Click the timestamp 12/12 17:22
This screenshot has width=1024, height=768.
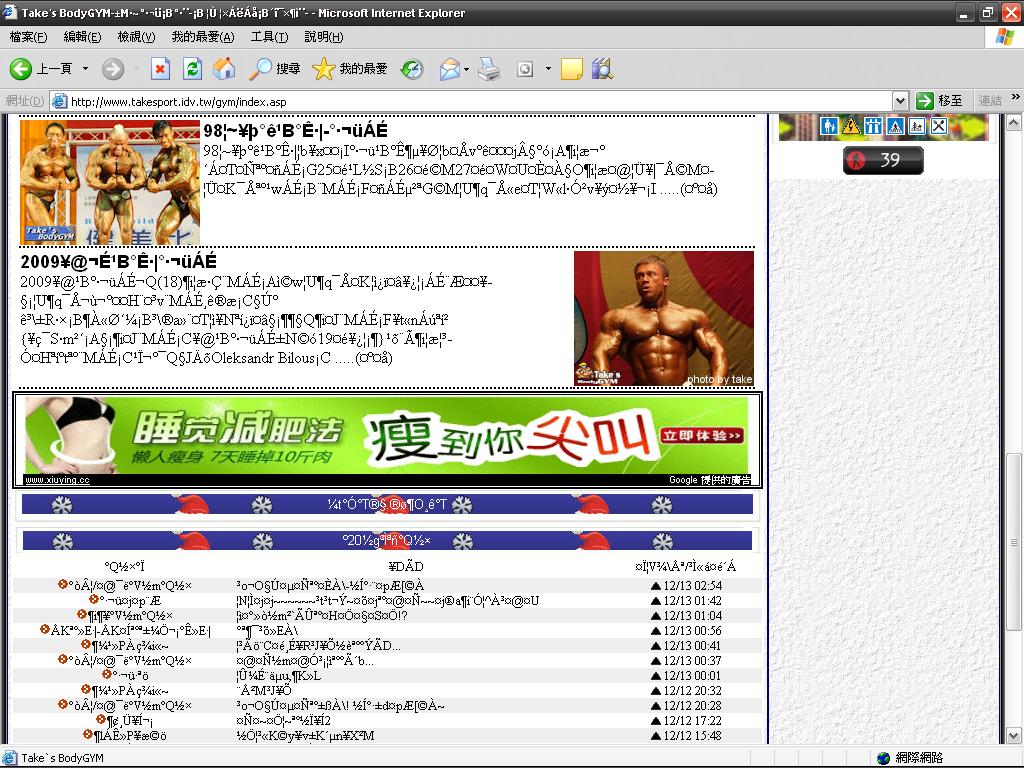[x=692, y=720]
